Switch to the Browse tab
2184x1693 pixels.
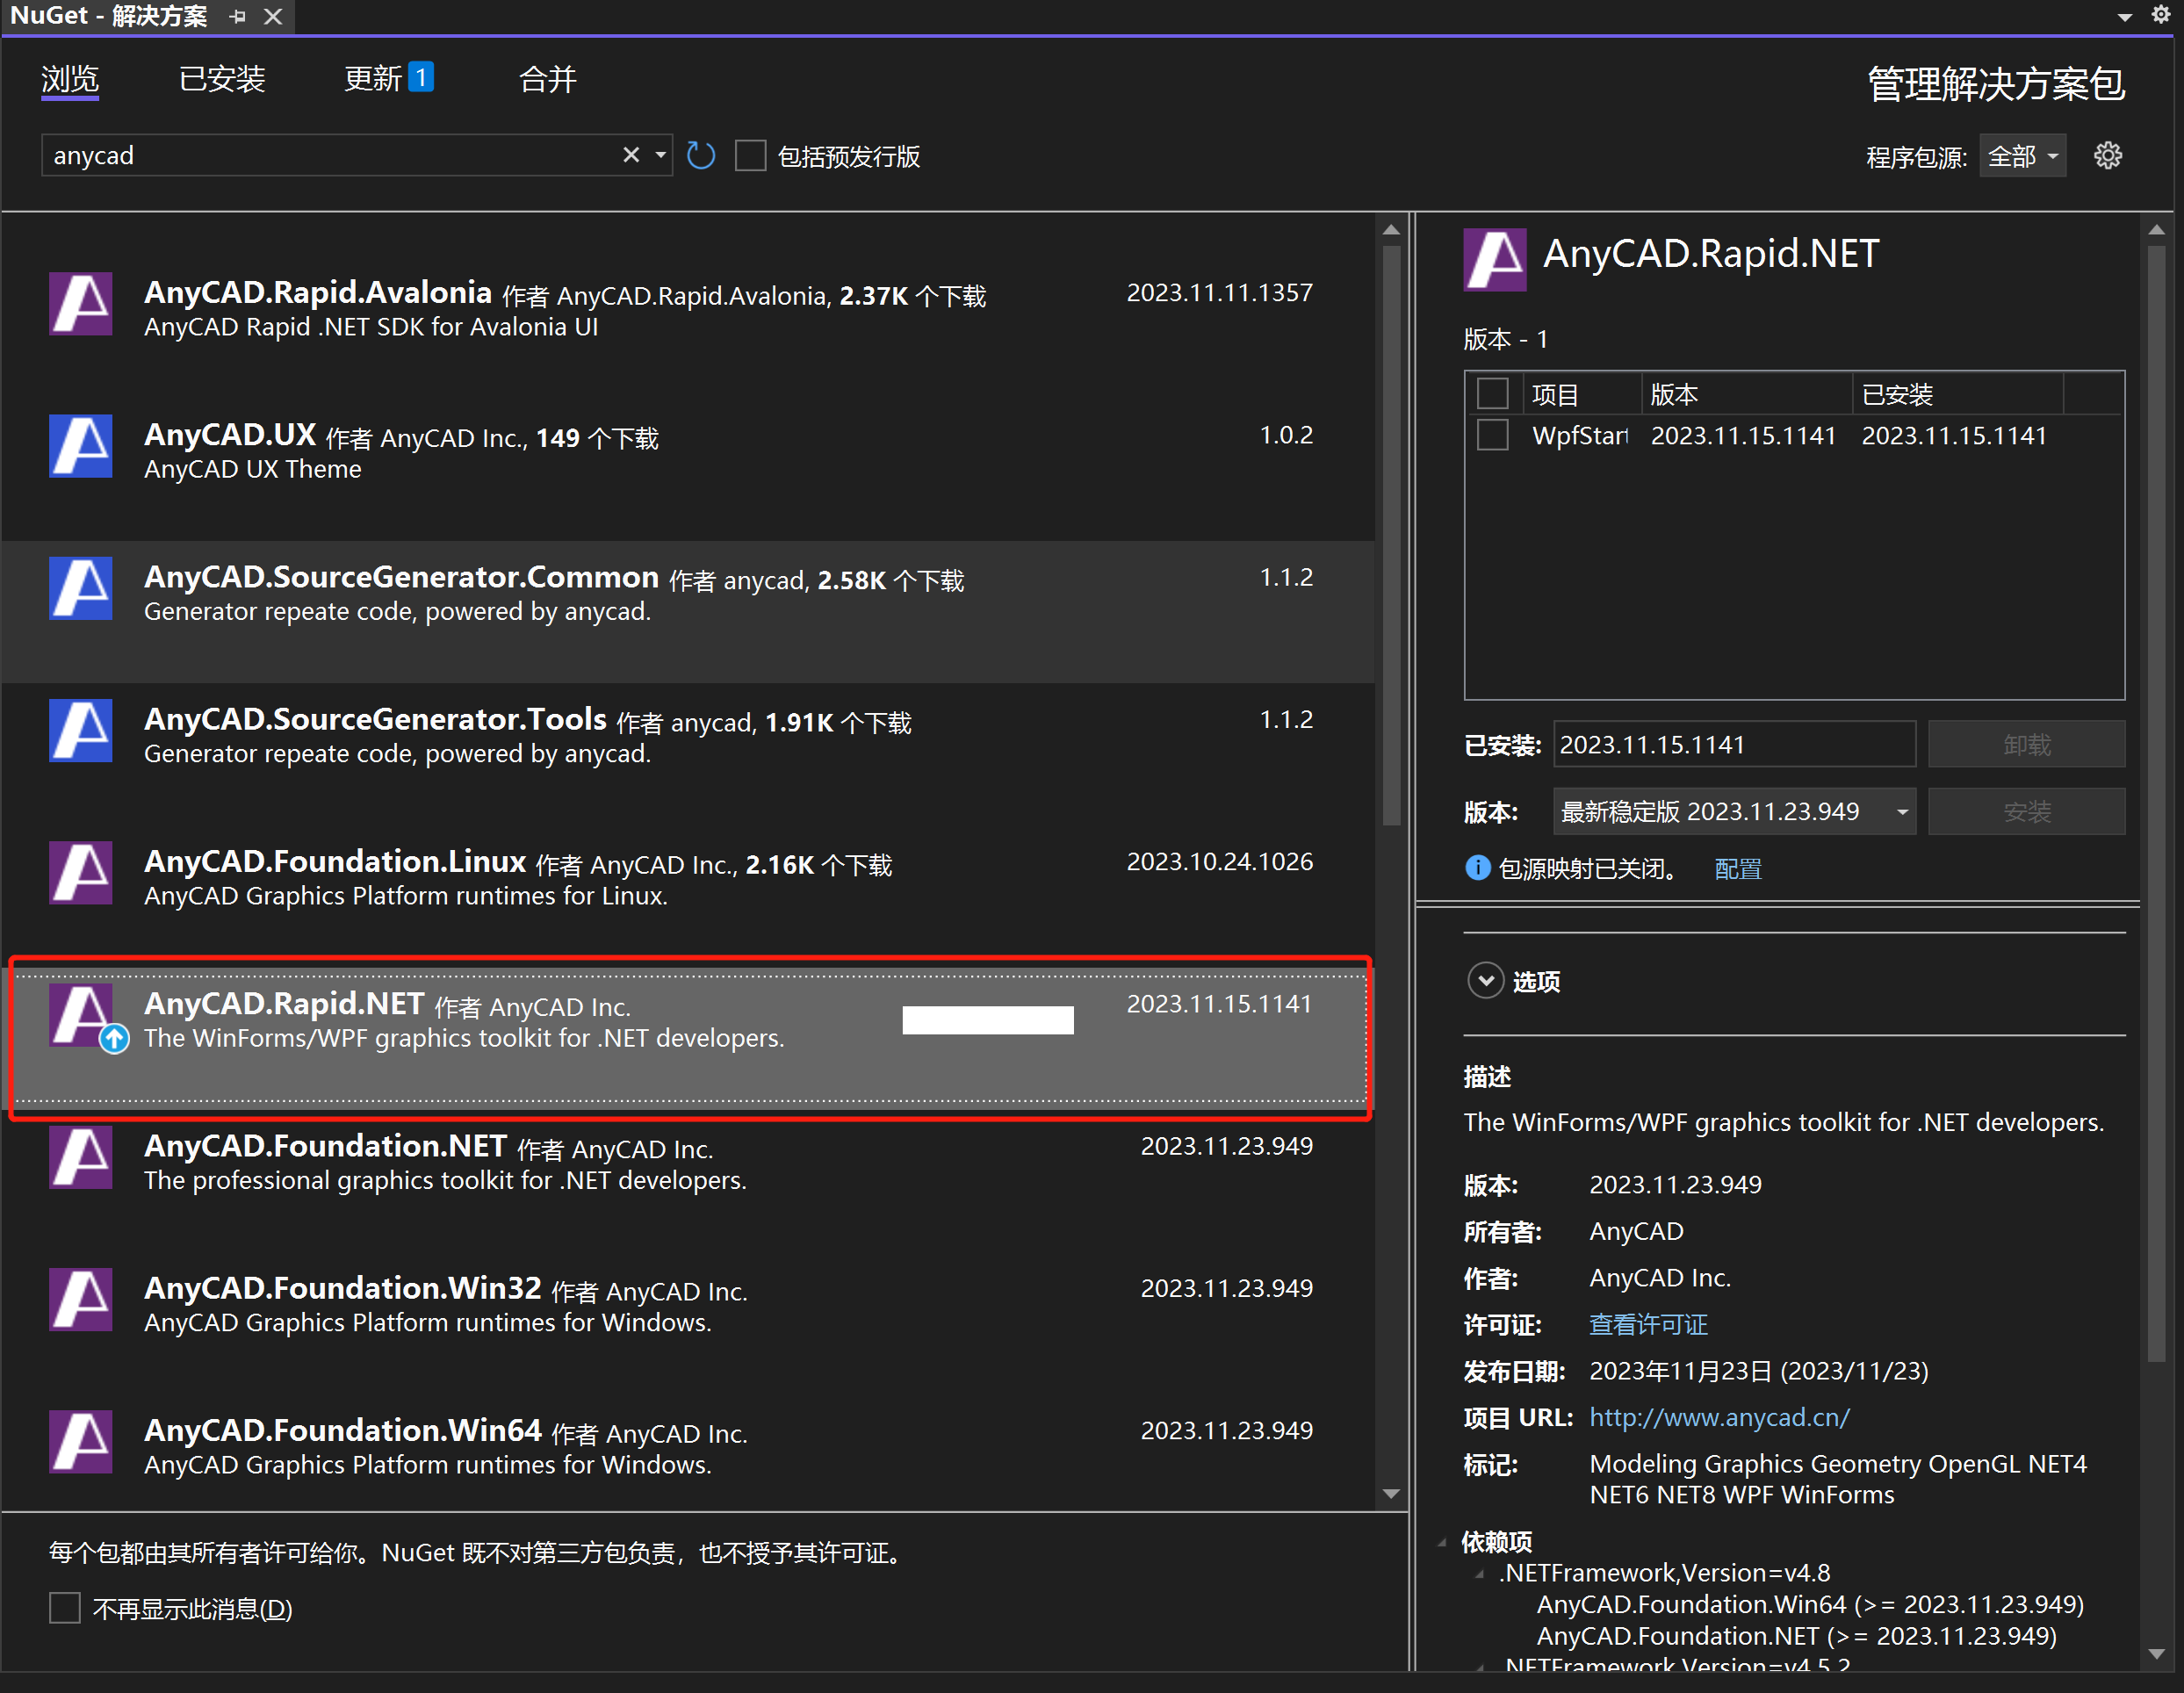(70, 79)
